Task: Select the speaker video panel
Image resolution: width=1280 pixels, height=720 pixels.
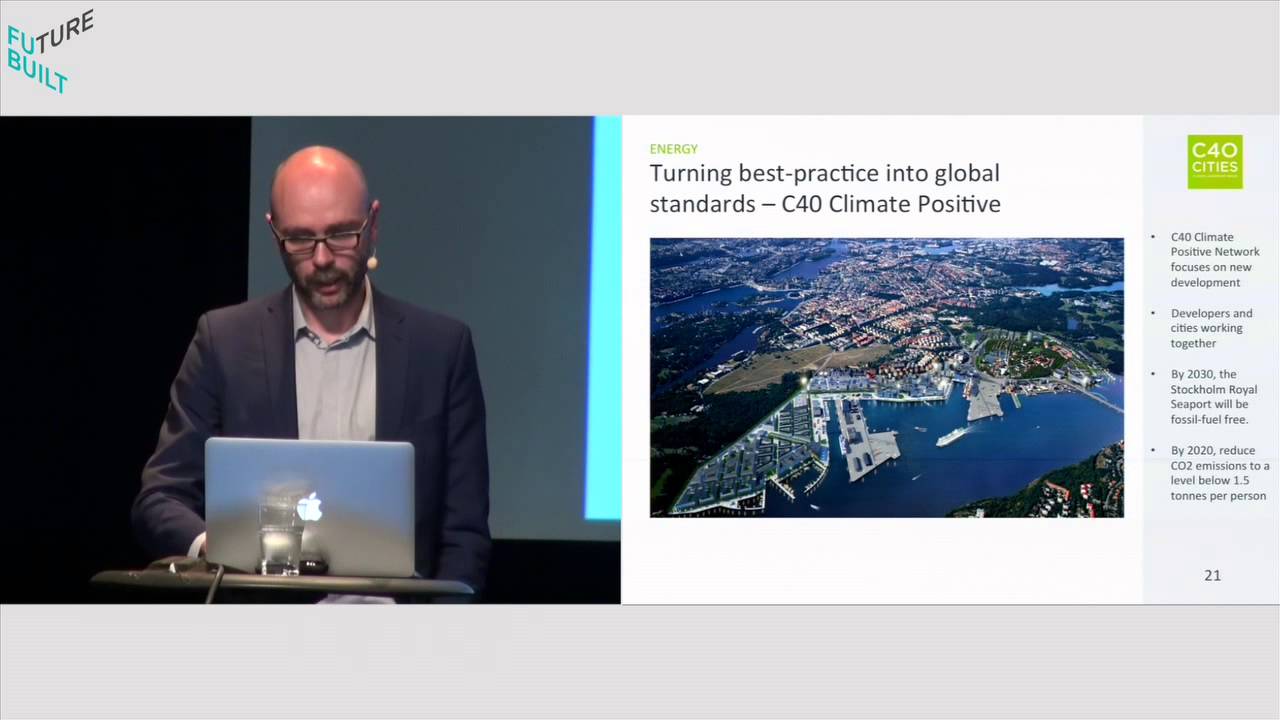Action: click(x=310, y=360)
